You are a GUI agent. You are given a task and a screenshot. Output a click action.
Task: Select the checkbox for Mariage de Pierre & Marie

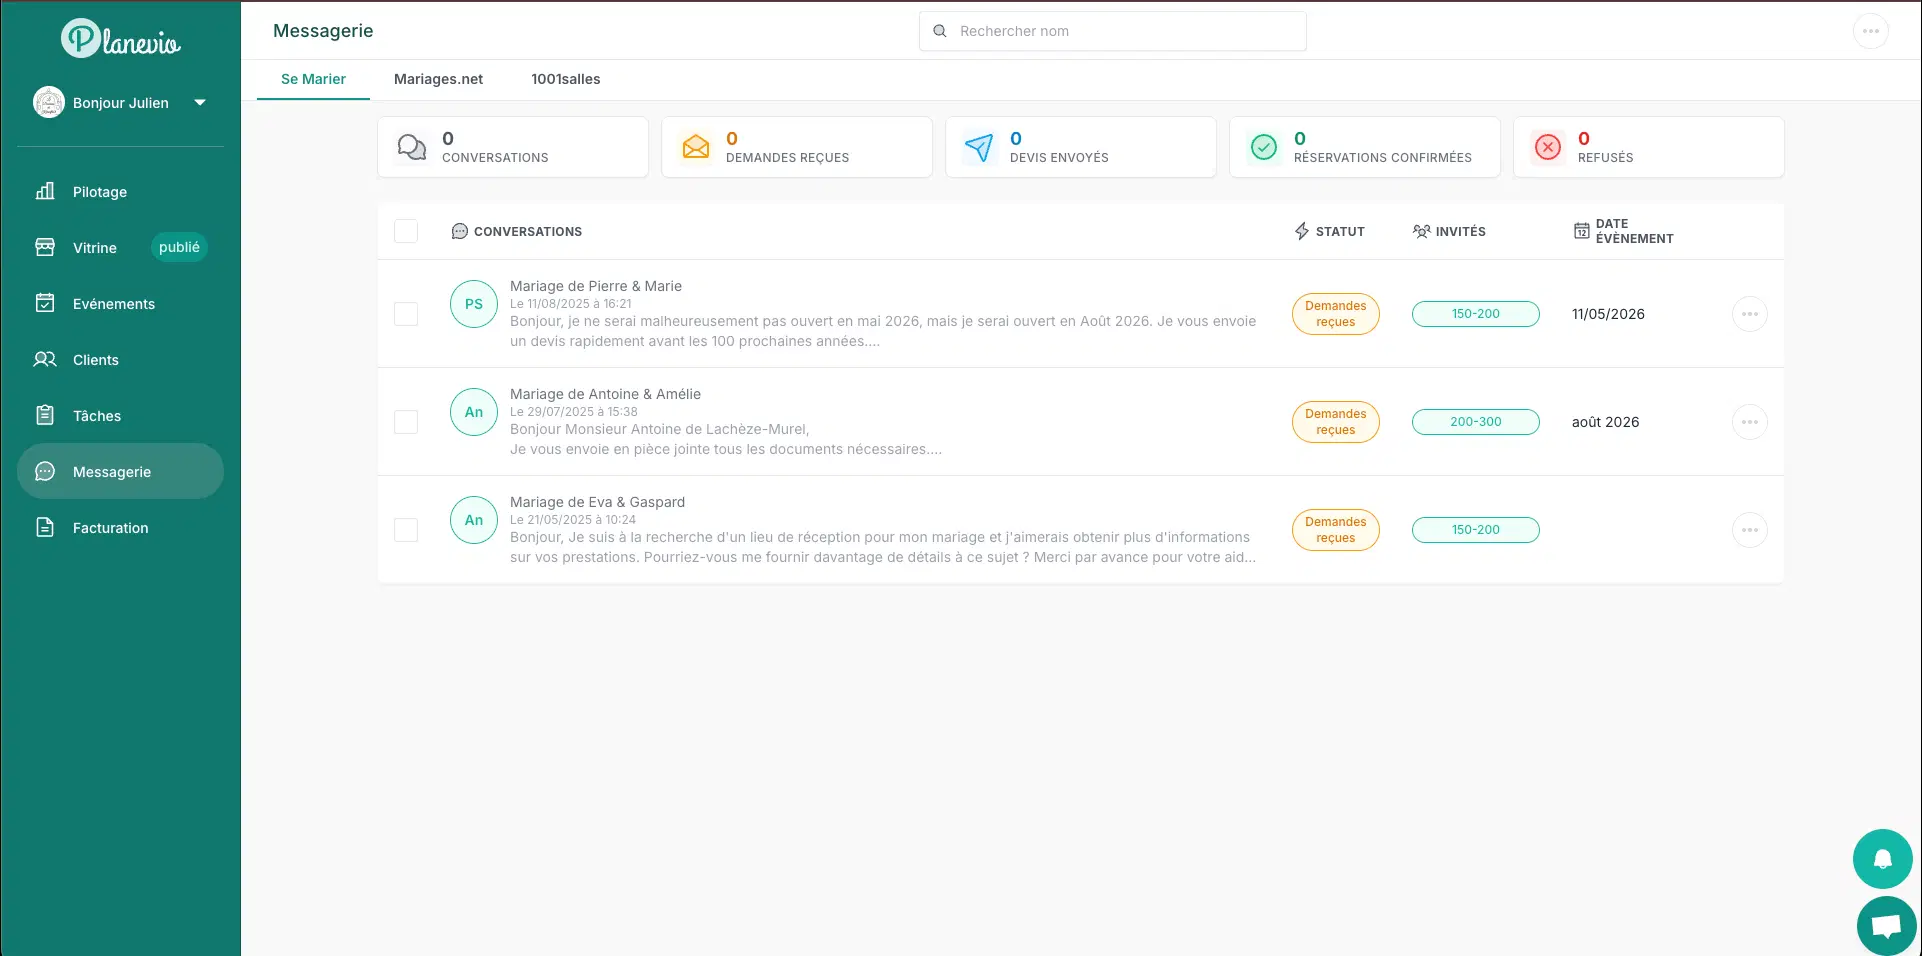[406, 313]
